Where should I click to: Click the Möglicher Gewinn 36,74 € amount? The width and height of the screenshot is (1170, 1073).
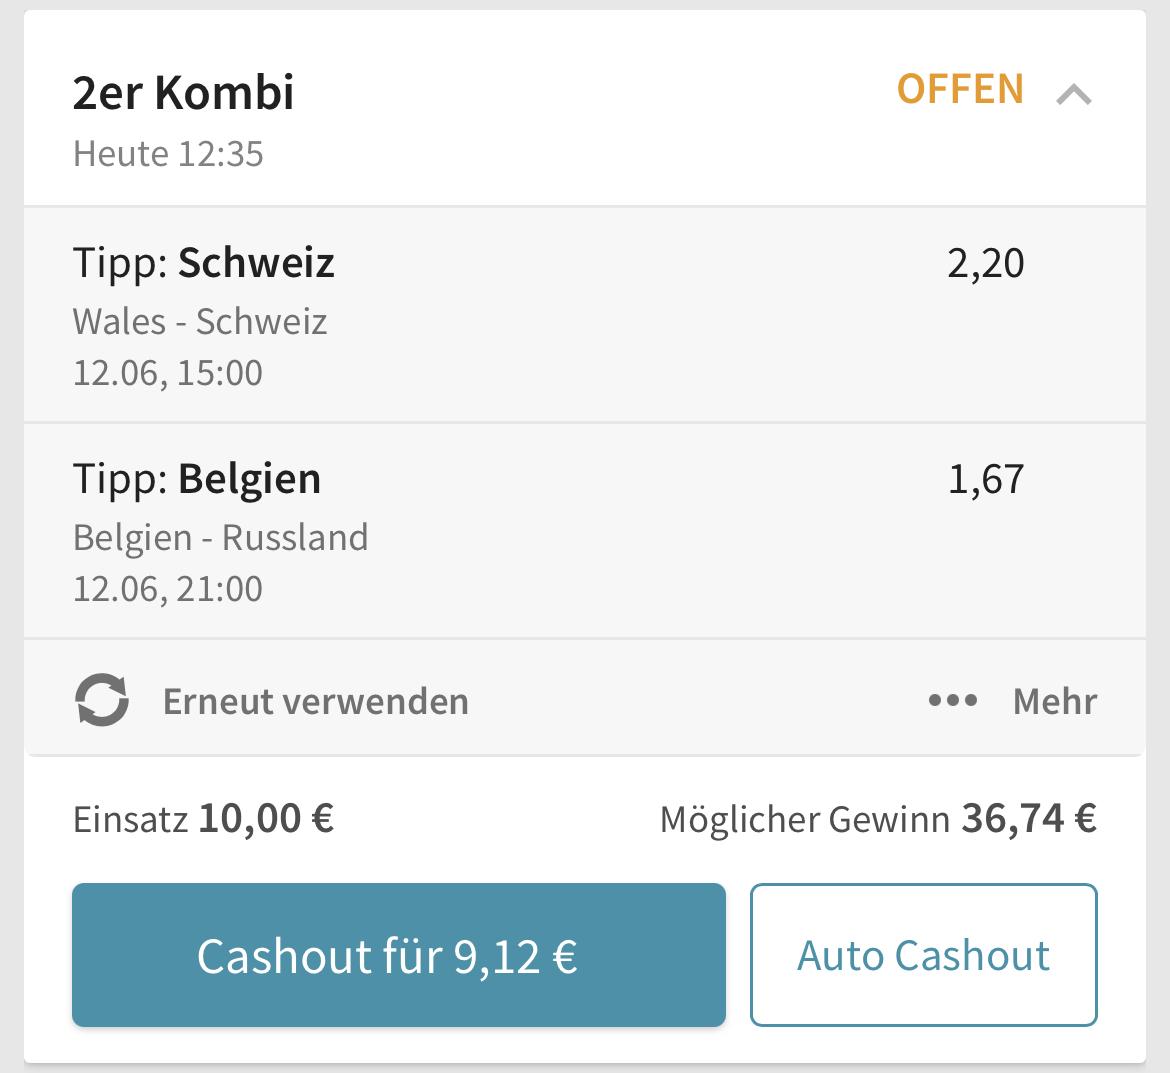pyautogui.click(x=1029, y=819)
